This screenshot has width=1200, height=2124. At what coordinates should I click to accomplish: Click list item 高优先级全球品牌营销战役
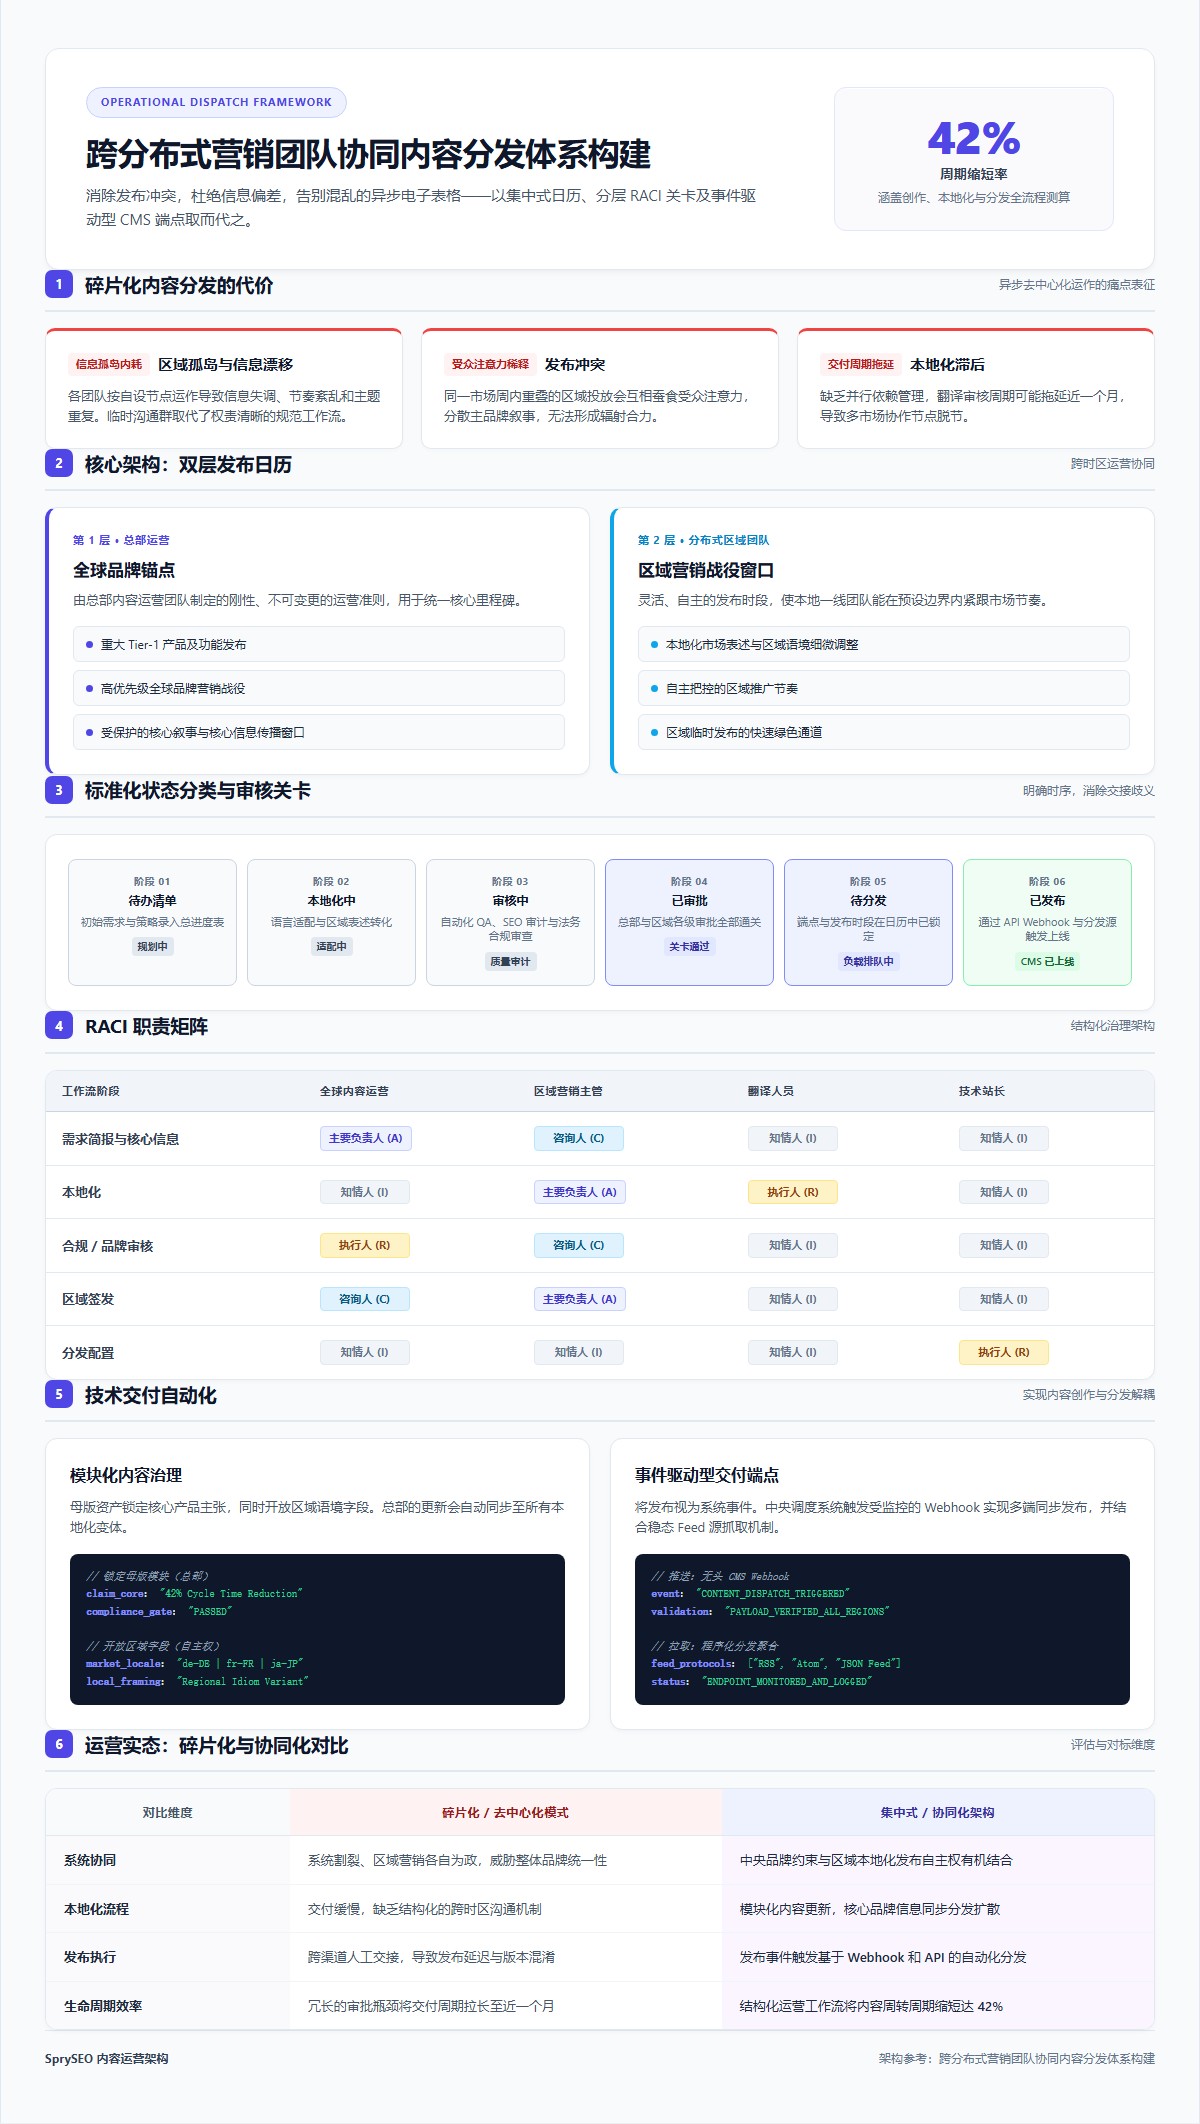[319, 688]
